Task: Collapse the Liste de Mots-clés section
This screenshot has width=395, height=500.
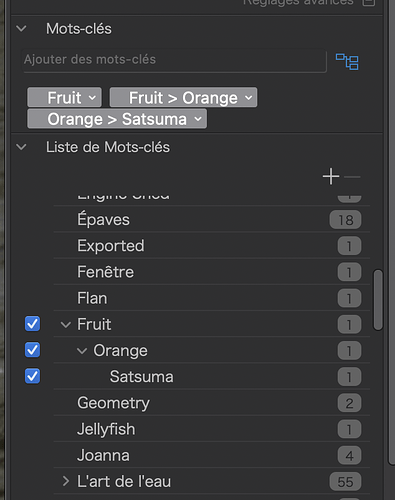Action: click(21, 147)
